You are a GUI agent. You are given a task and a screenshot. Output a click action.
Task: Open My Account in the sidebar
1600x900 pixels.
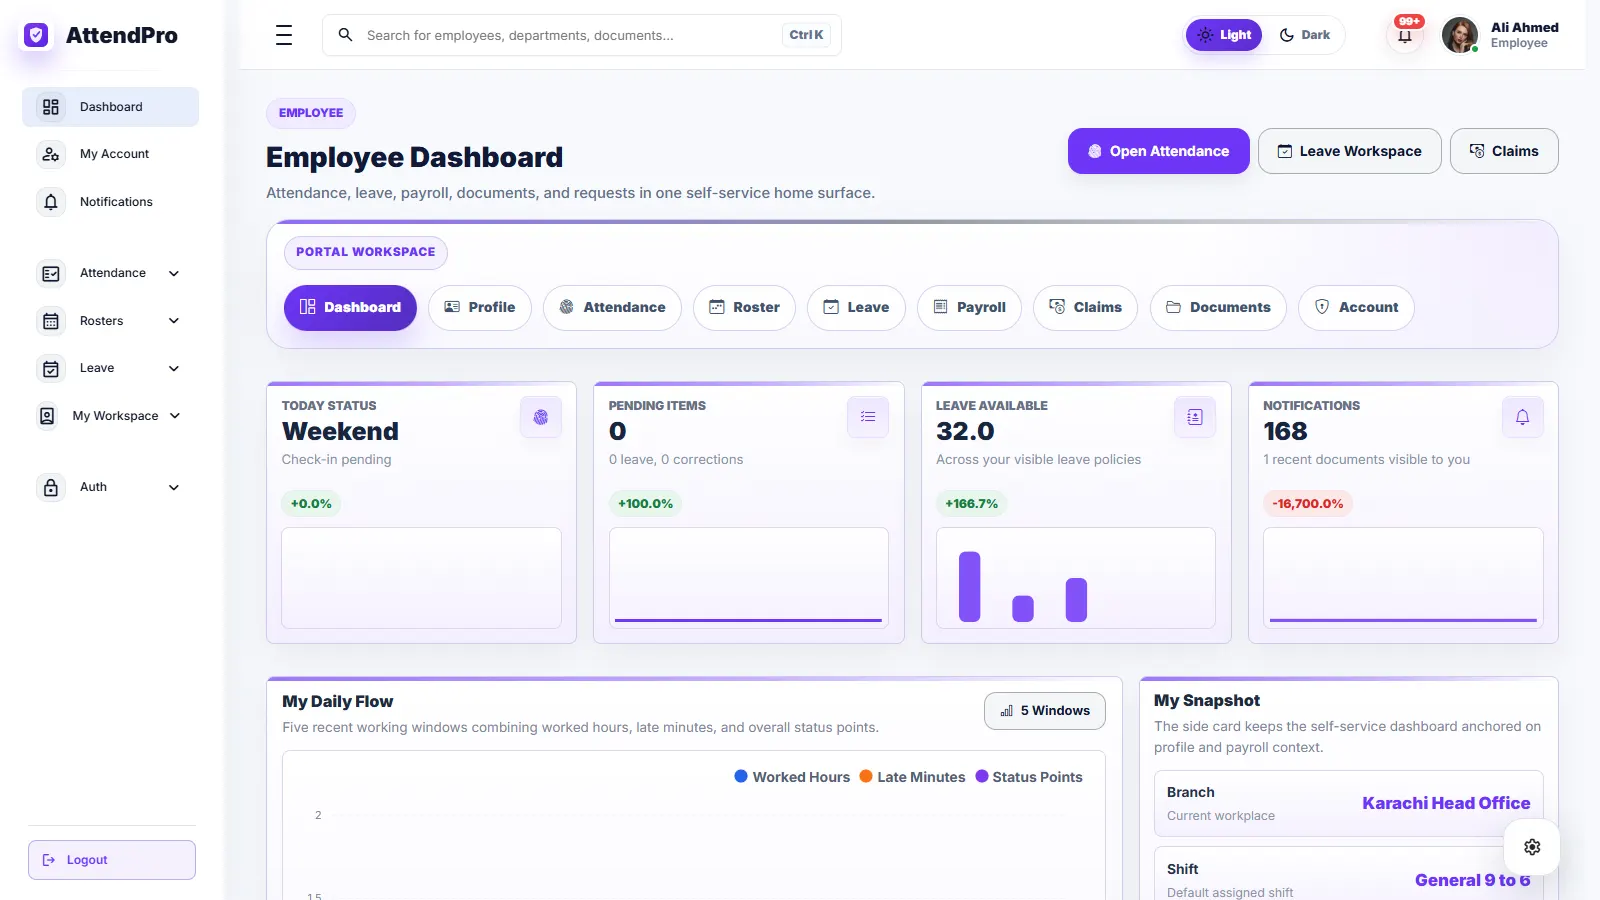[110, 154]
